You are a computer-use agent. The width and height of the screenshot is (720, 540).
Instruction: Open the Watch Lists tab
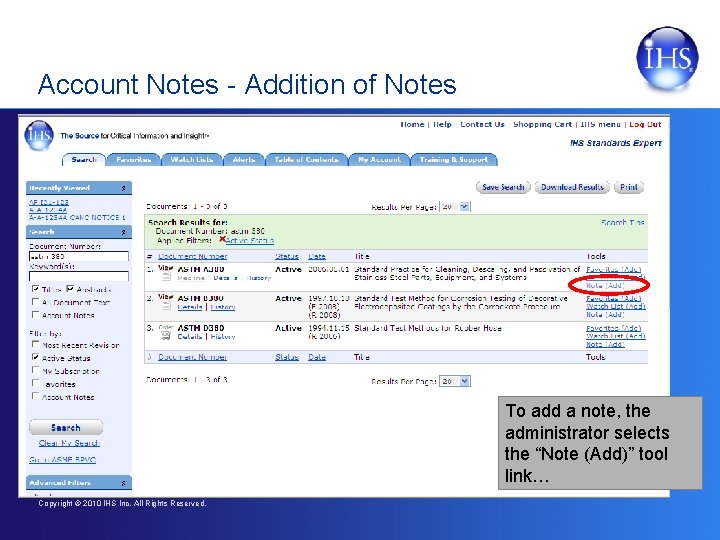(x=191, y=159)
